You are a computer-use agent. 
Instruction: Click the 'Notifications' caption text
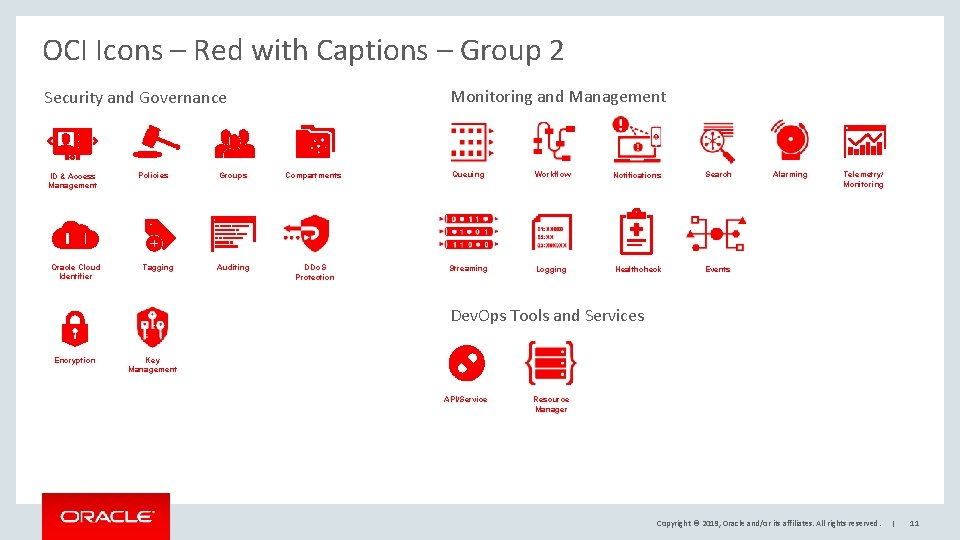pyautogui.click(x=637, y=175)
